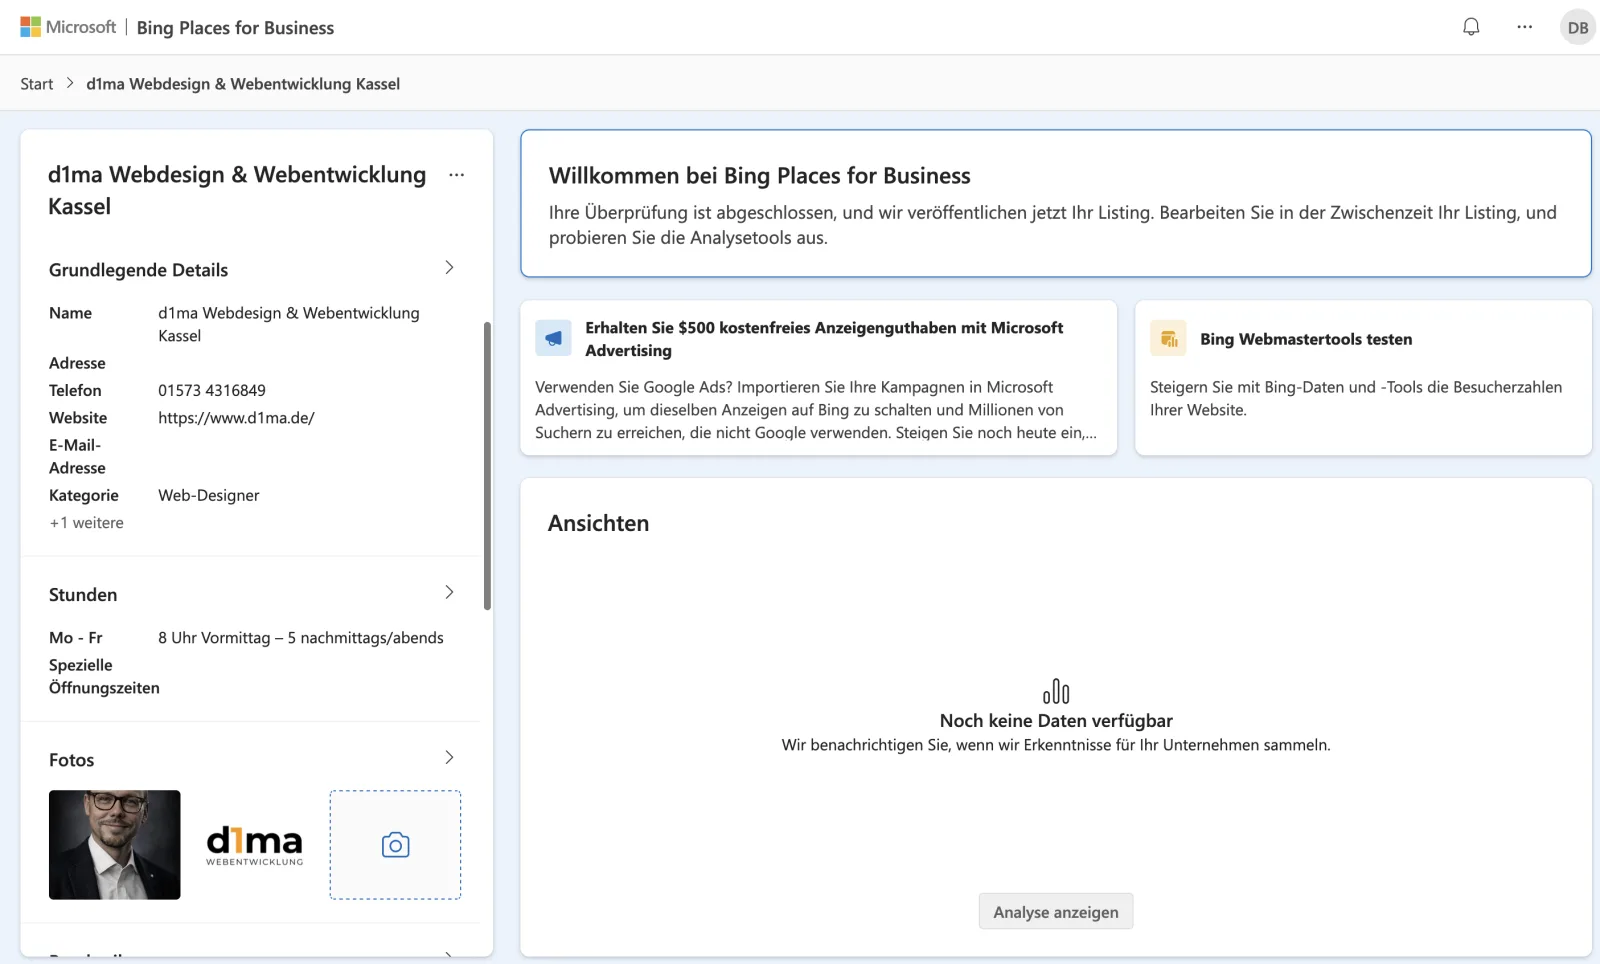This screenshot has height=964, width=1600.
Task: Open the Microsoft Advertising $500 offer card
Action: click(x=818, y=378)
